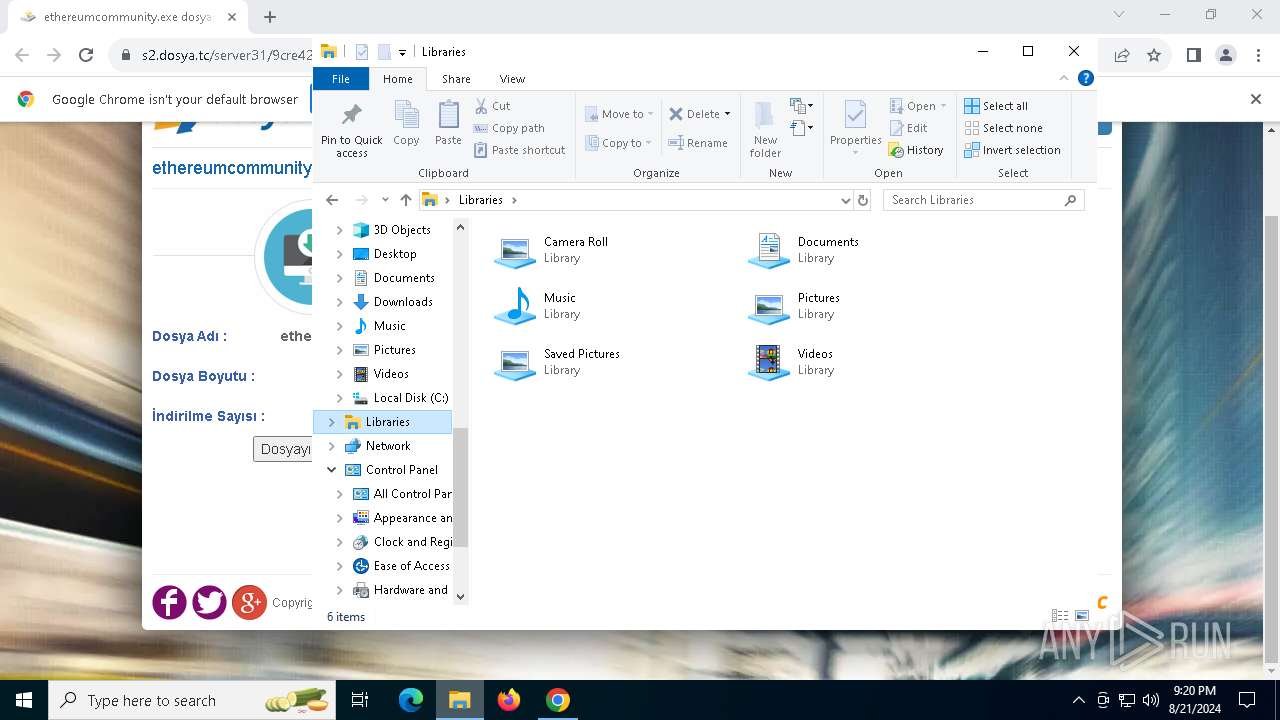Click Explorer back navigation arrow
Image resolution: width=1280 pixels, height=720 pixels.
coord(333,200)
